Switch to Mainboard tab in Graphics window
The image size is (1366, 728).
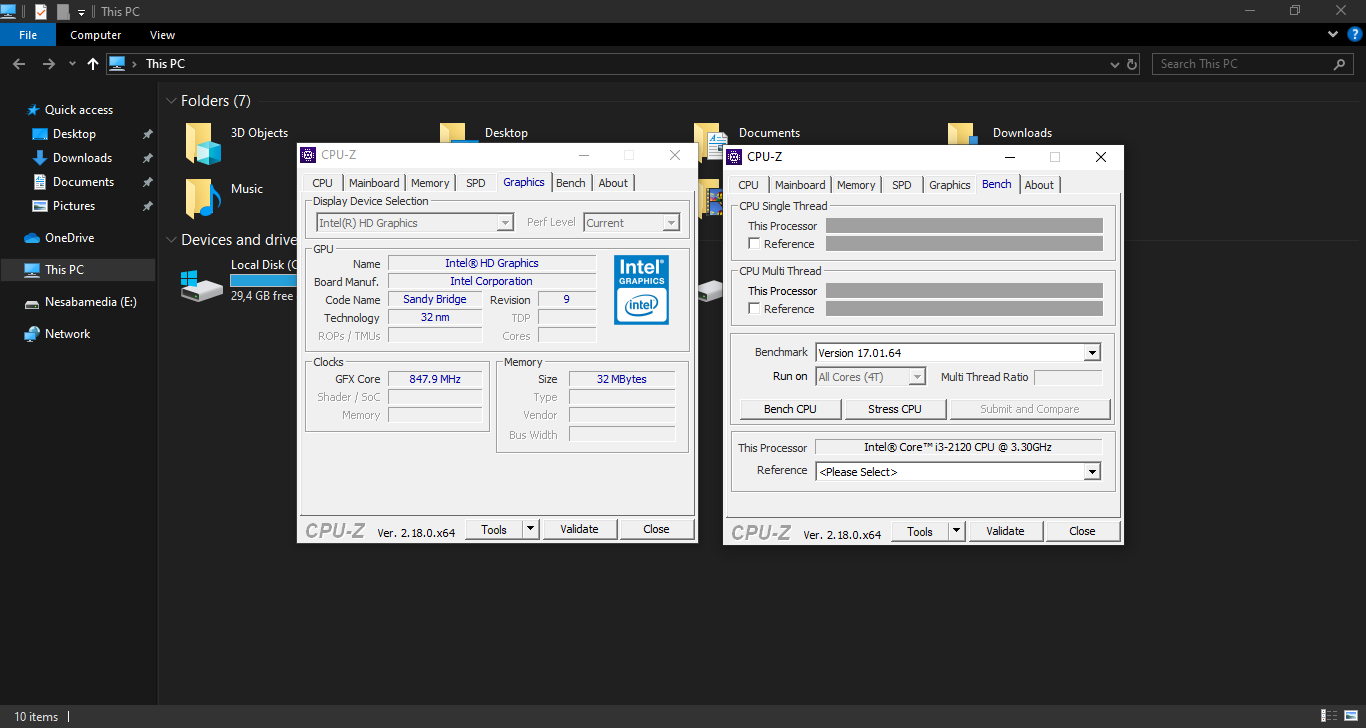point(374,183)
